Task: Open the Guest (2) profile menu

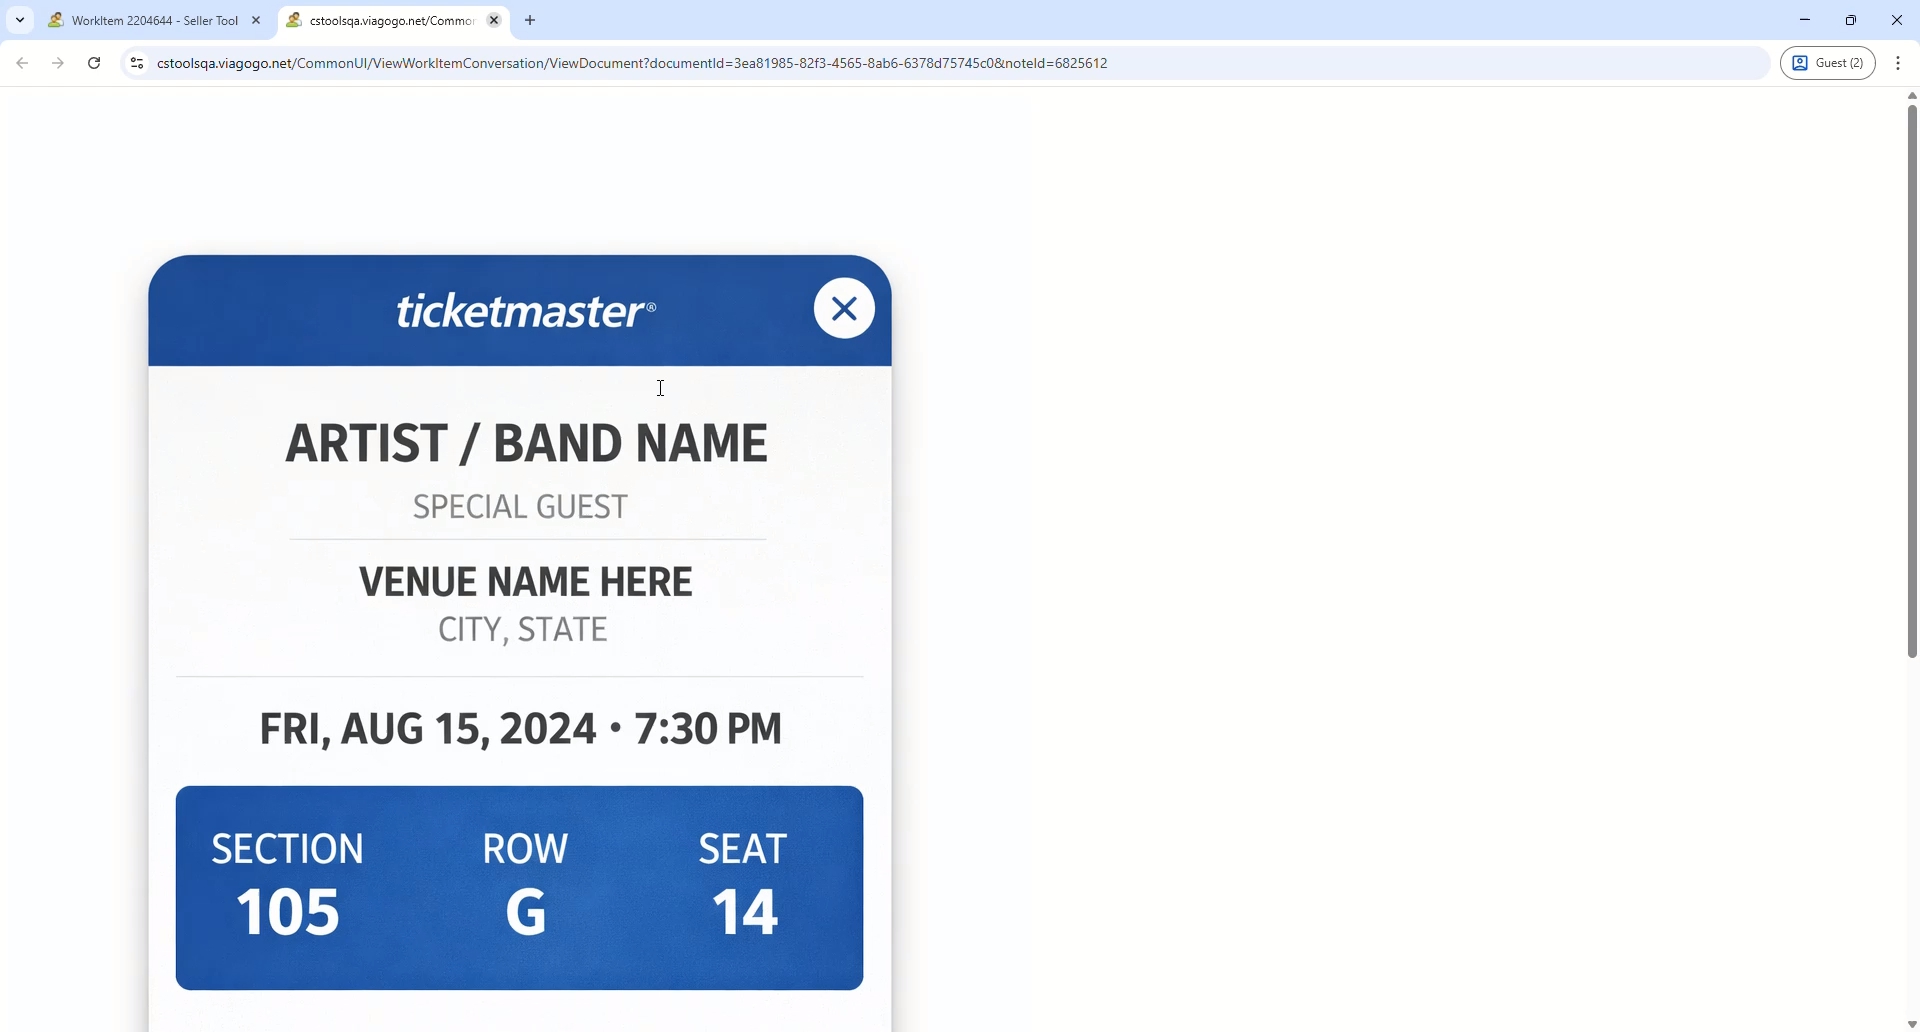Action: point(1828,64)
